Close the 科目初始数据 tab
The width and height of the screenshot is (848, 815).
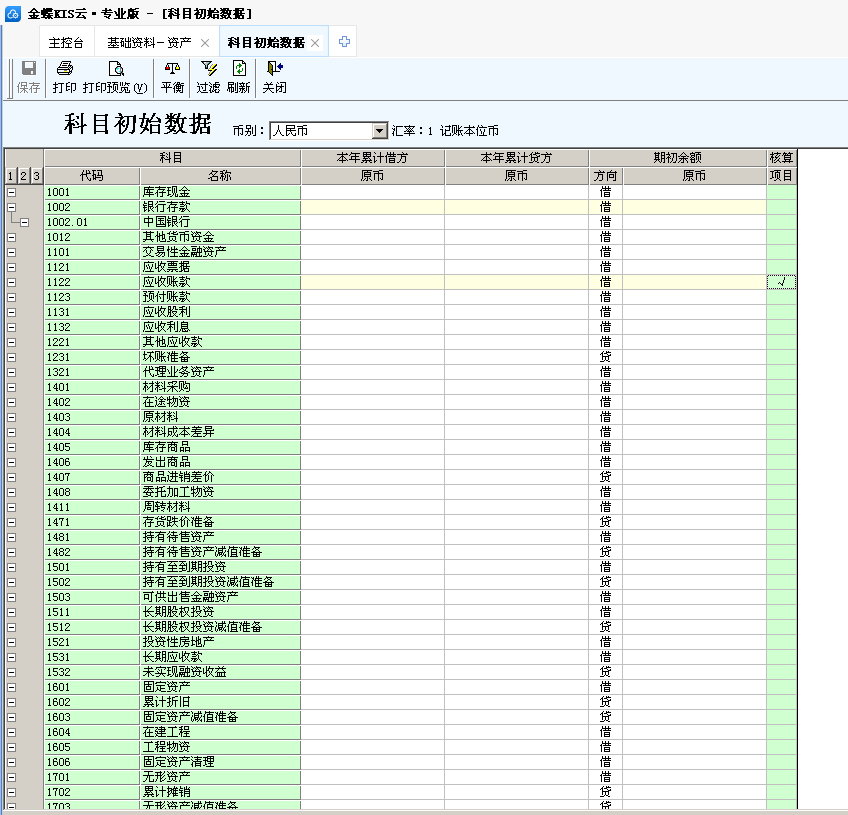click(x=315, y=43)
